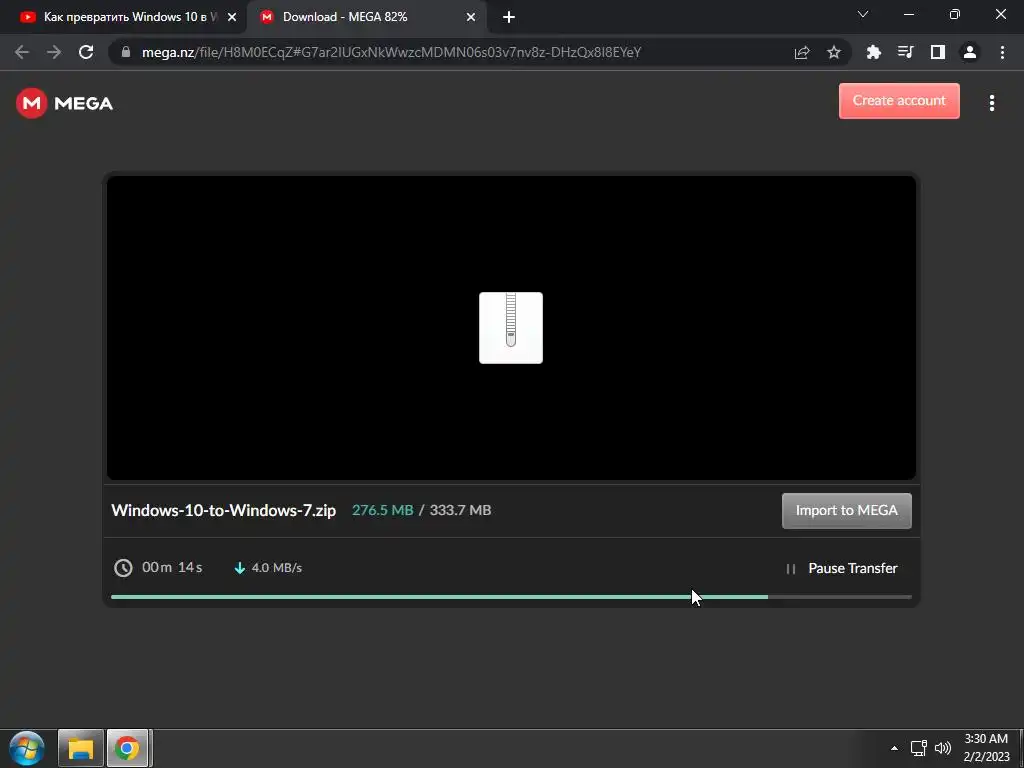1024x768 pixels.
Task: Open a new browser tab
Action: point(509,17)
